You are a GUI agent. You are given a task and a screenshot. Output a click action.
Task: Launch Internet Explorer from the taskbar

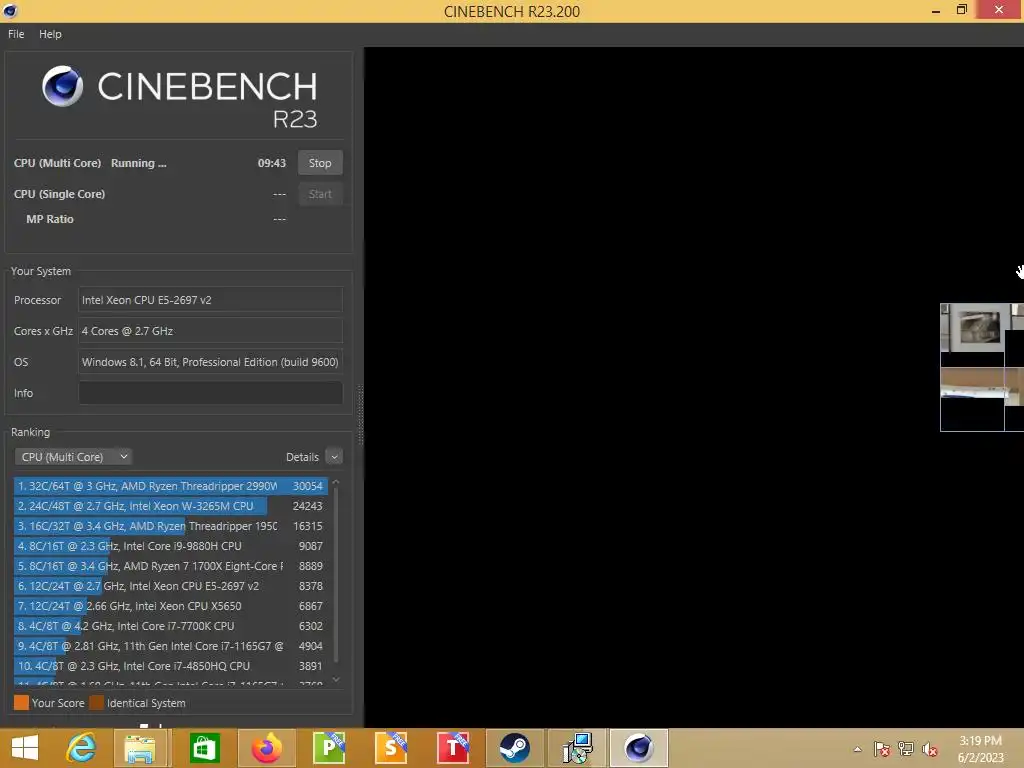point(81,748)
